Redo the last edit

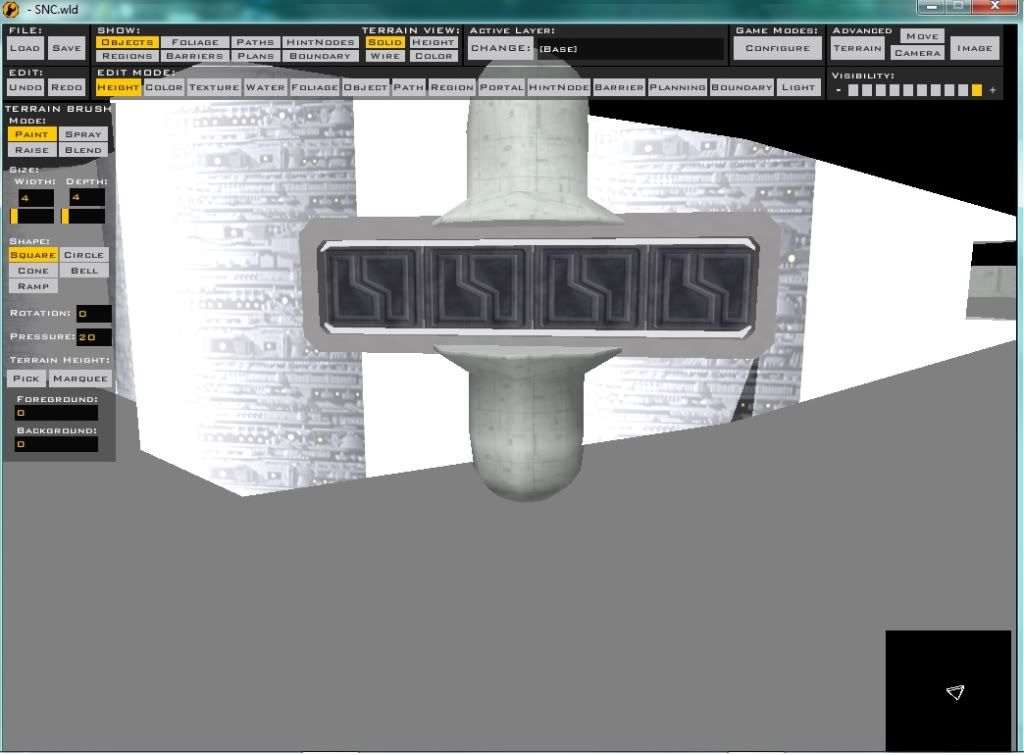pos(67,87)
